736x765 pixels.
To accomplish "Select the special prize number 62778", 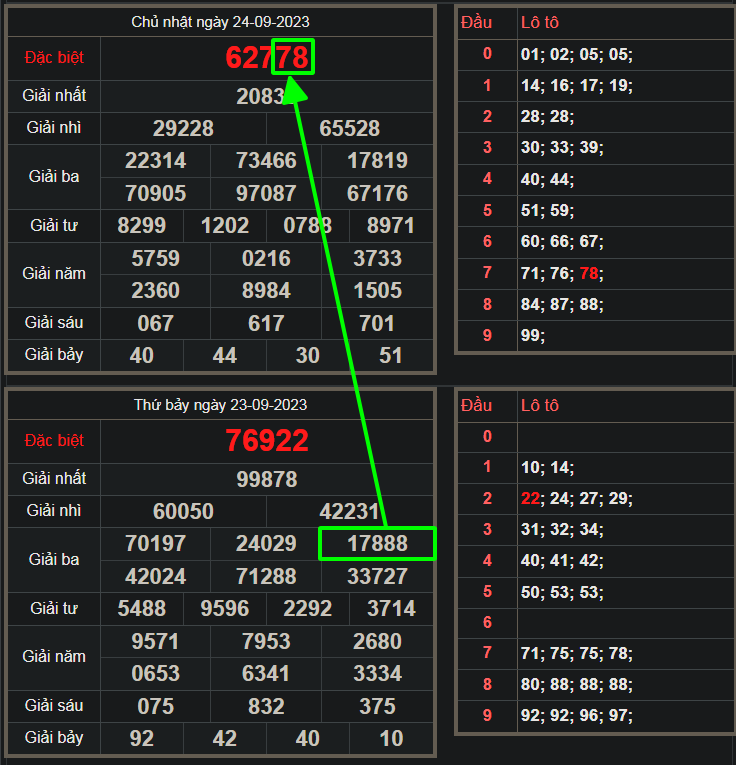I will point(267,57).
